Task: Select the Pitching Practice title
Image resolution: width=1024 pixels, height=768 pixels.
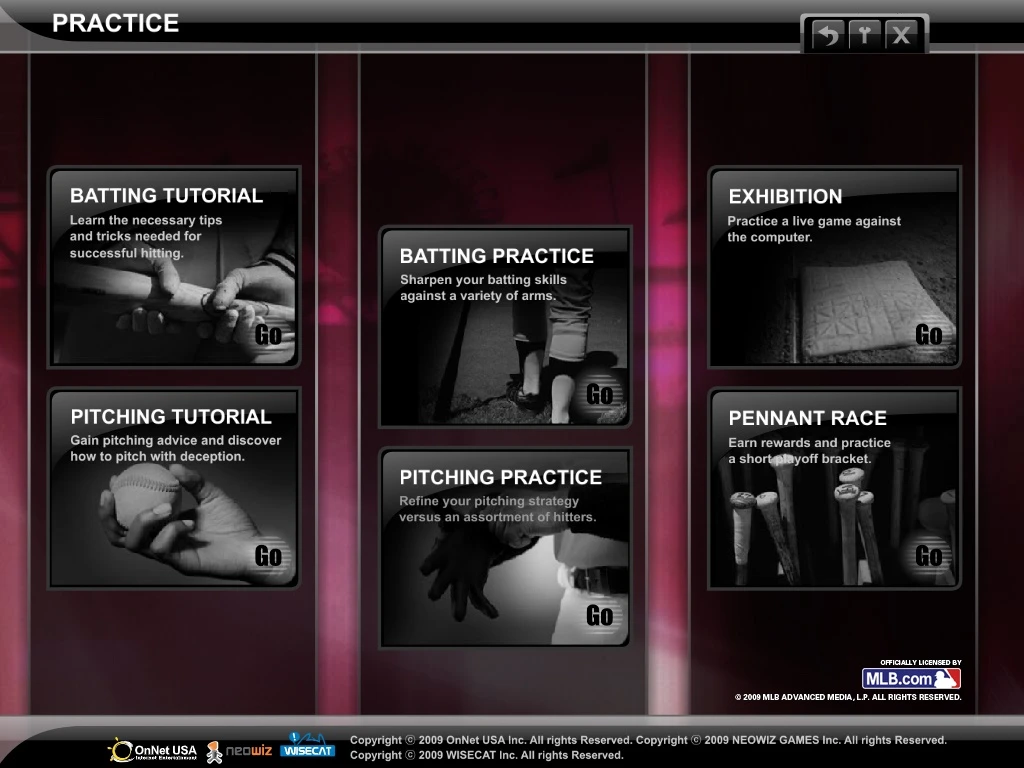Action: (x=501, y=477)
